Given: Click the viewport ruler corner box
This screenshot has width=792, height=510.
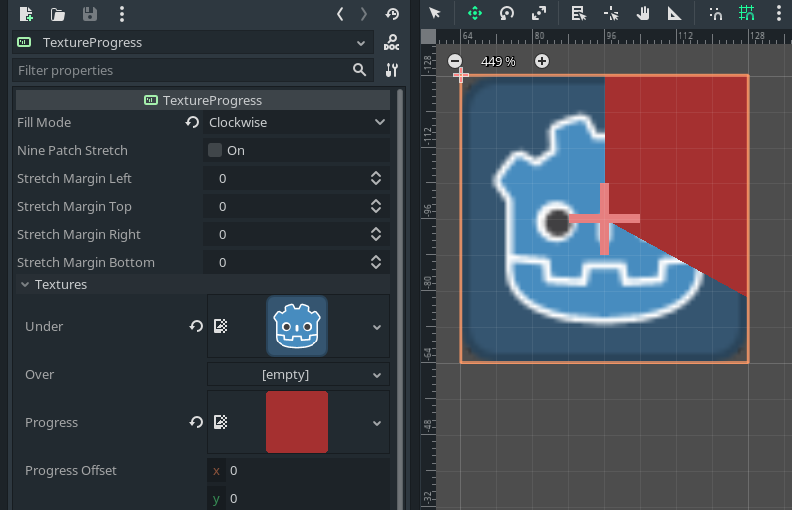Looking at the screenshot, I should coord(428,36).
